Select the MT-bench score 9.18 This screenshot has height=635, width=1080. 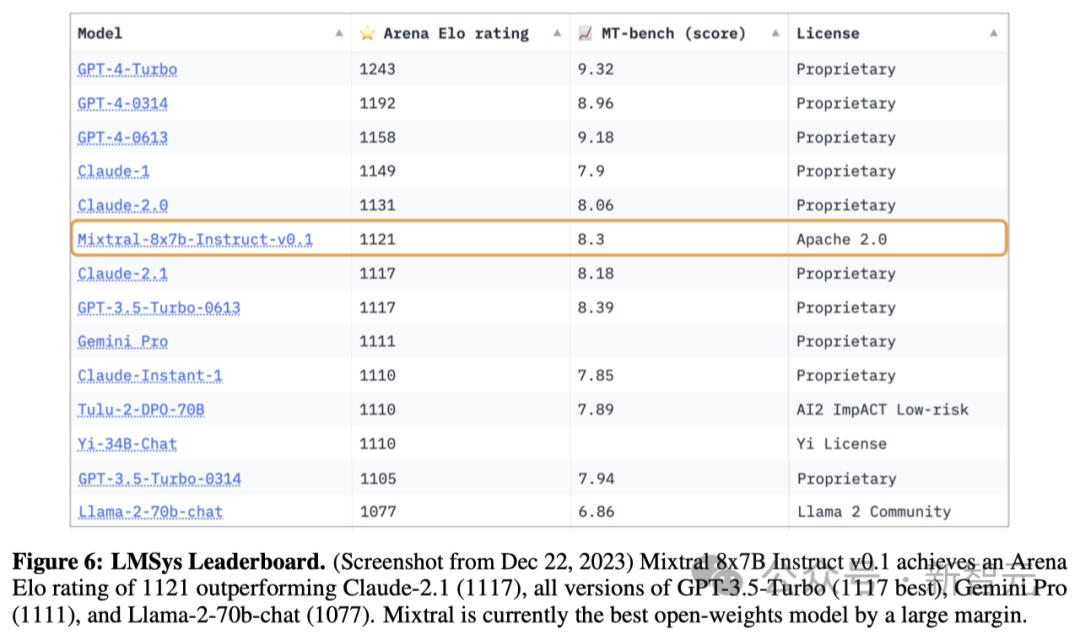[x=596, y=137]
